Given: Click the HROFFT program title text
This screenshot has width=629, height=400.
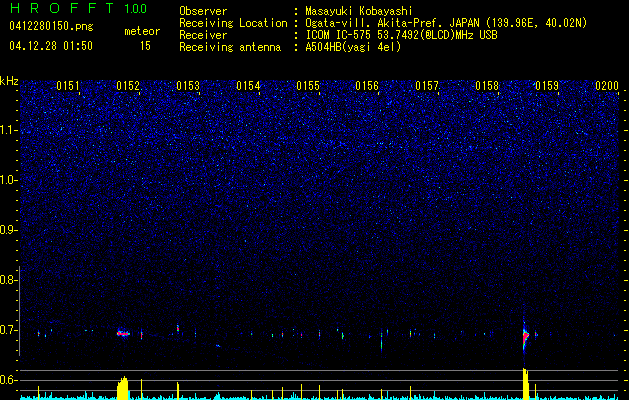Looking at the screenshot, I should click(62, 8).
